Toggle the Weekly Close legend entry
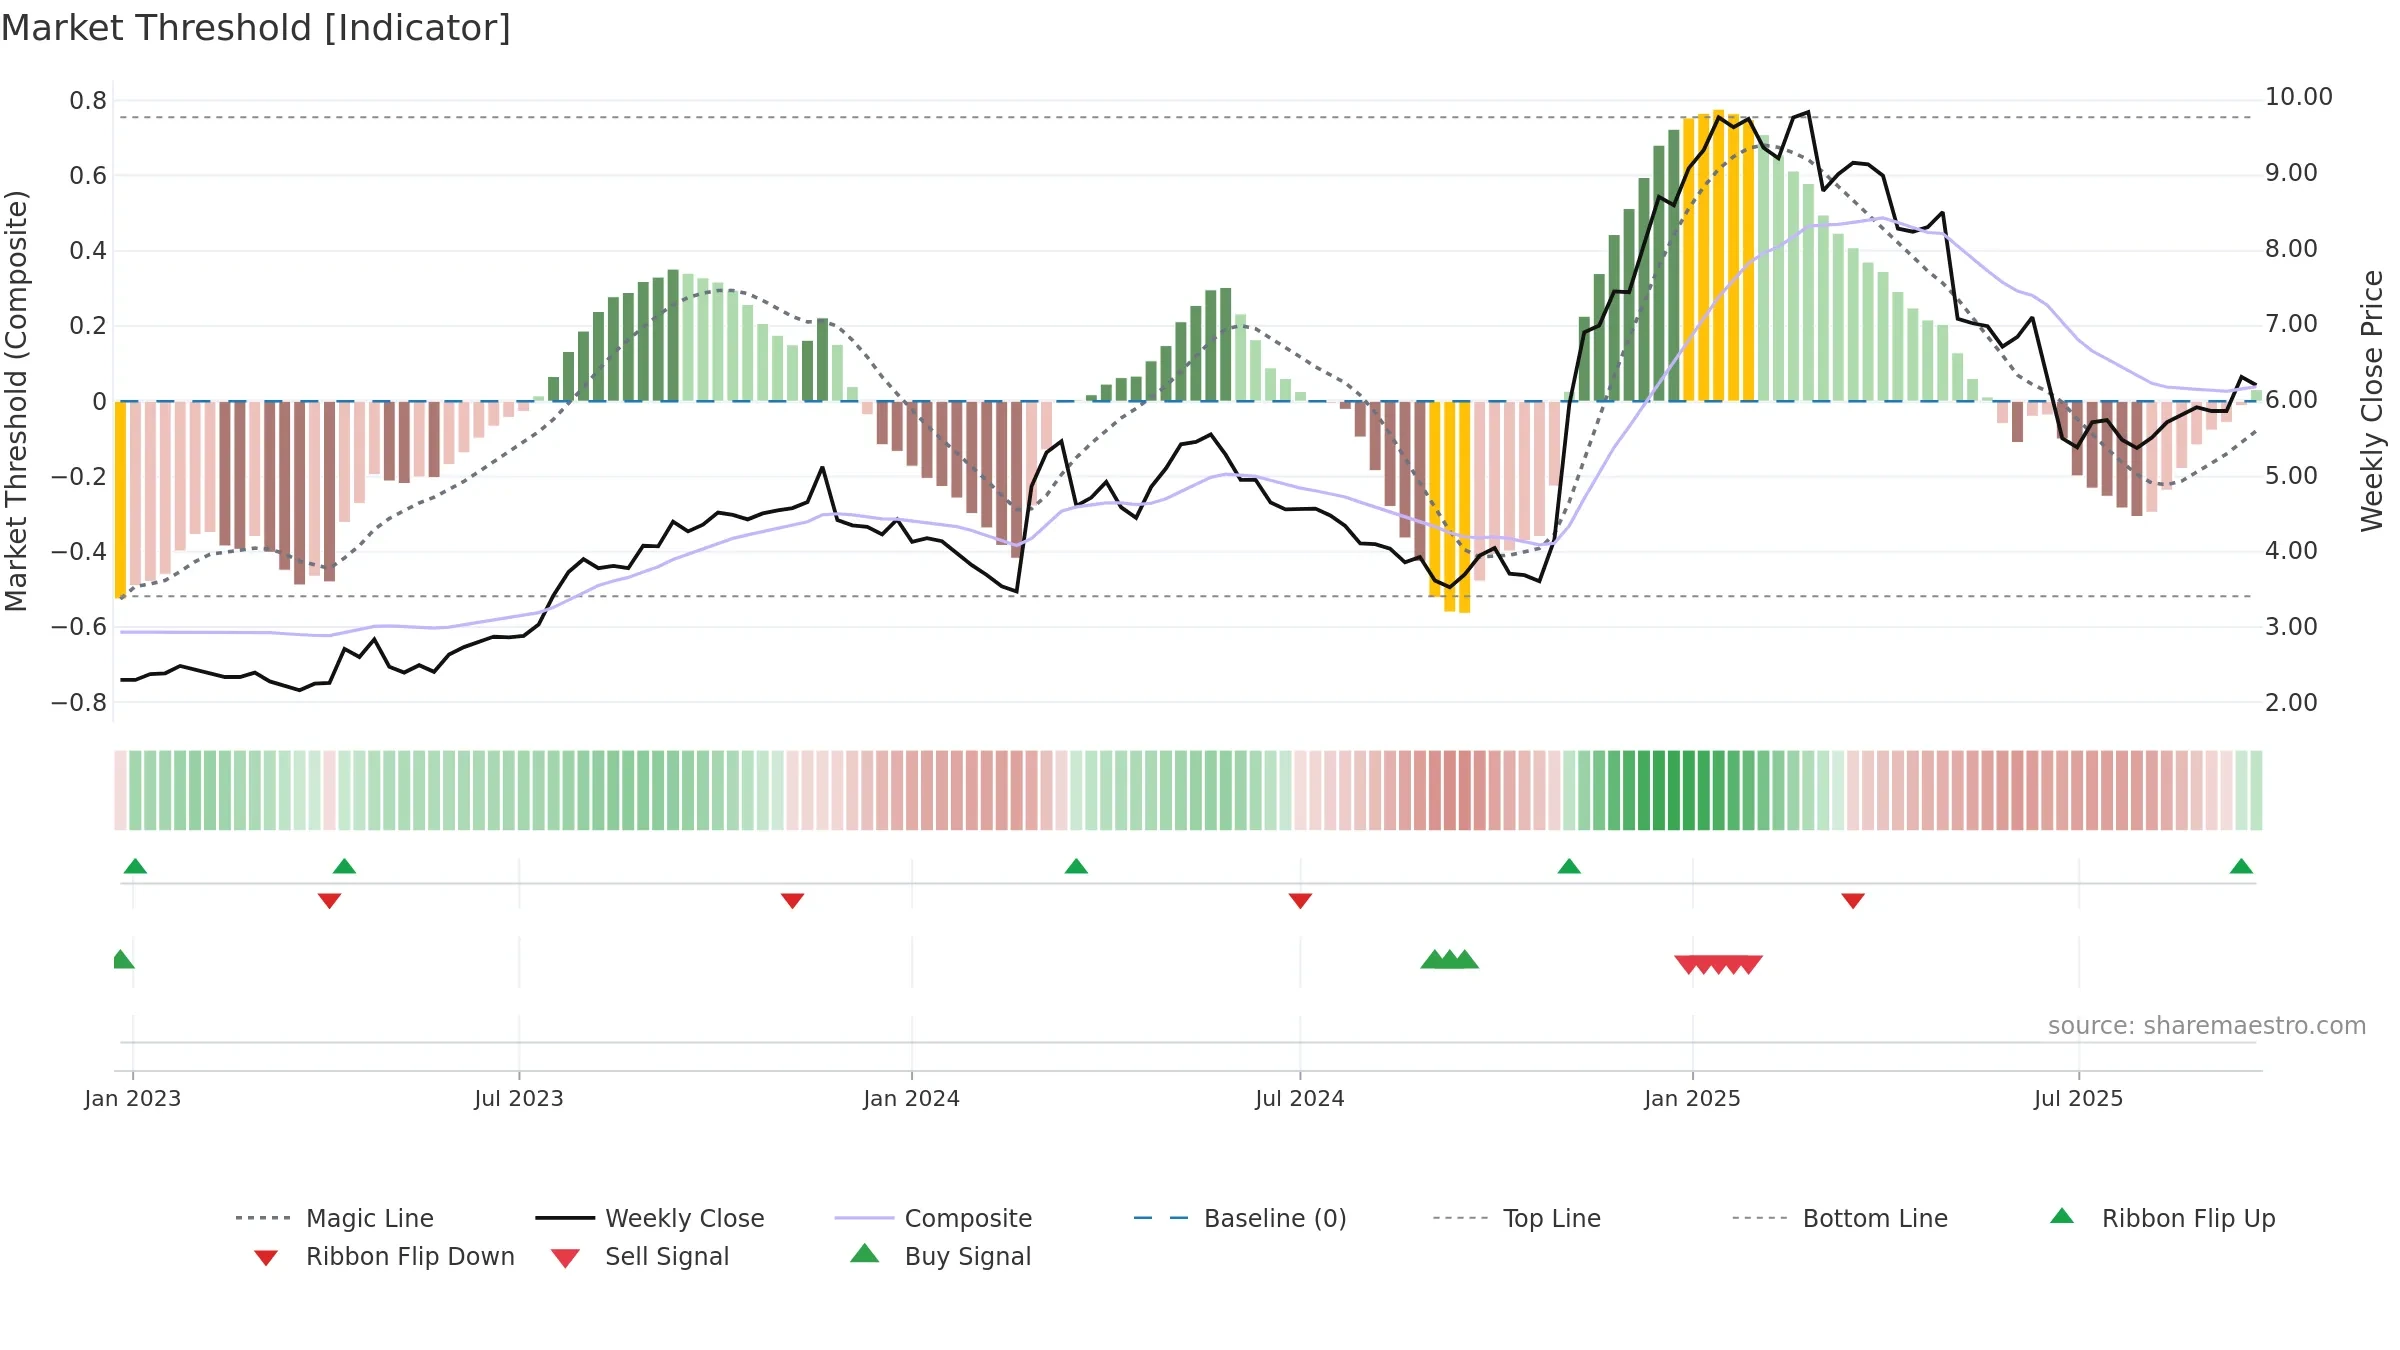This screenshot has width=2400, height=1350. click(650, 1218)
